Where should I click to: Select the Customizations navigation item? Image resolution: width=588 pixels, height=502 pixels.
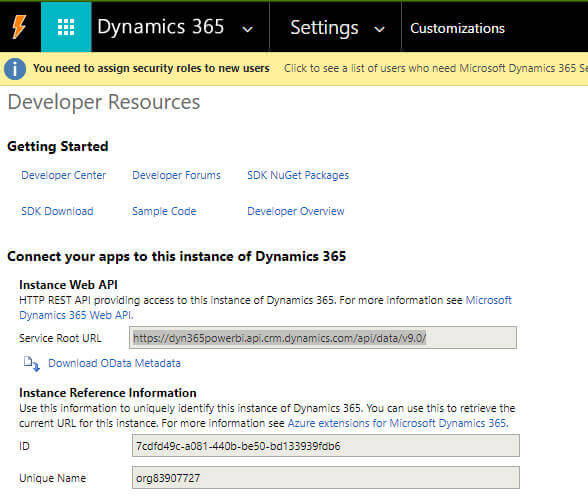[x=457, y=28]
